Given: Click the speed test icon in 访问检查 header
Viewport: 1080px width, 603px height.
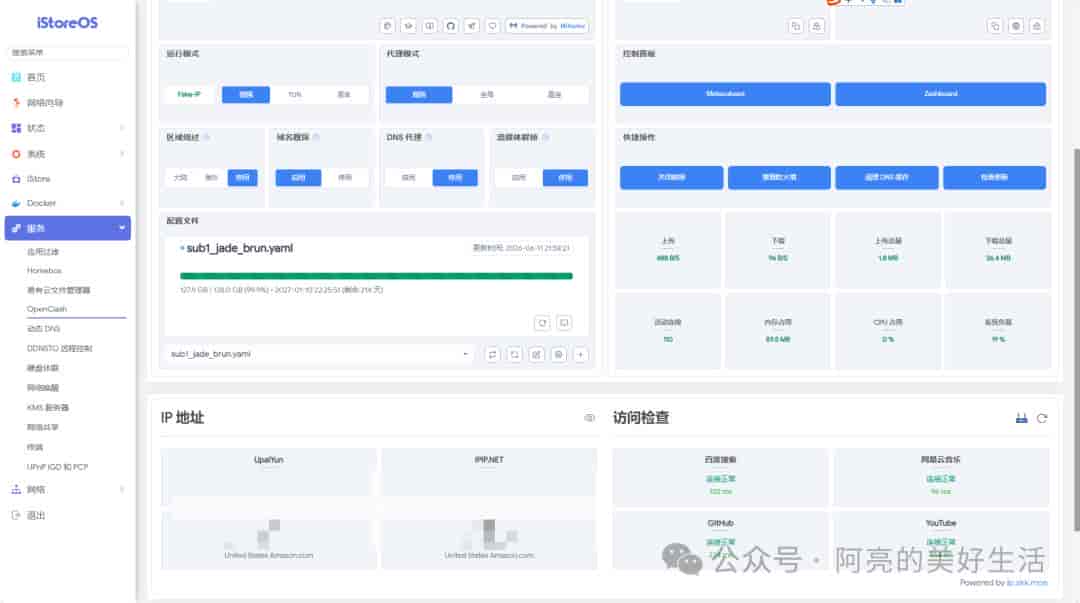Looking at the screenshot, I should click(1021, 418).
